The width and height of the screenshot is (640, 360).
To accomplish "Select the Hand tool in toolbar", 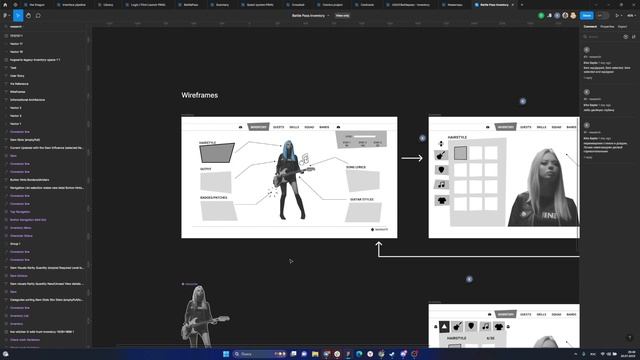I will tap(28, 16).
